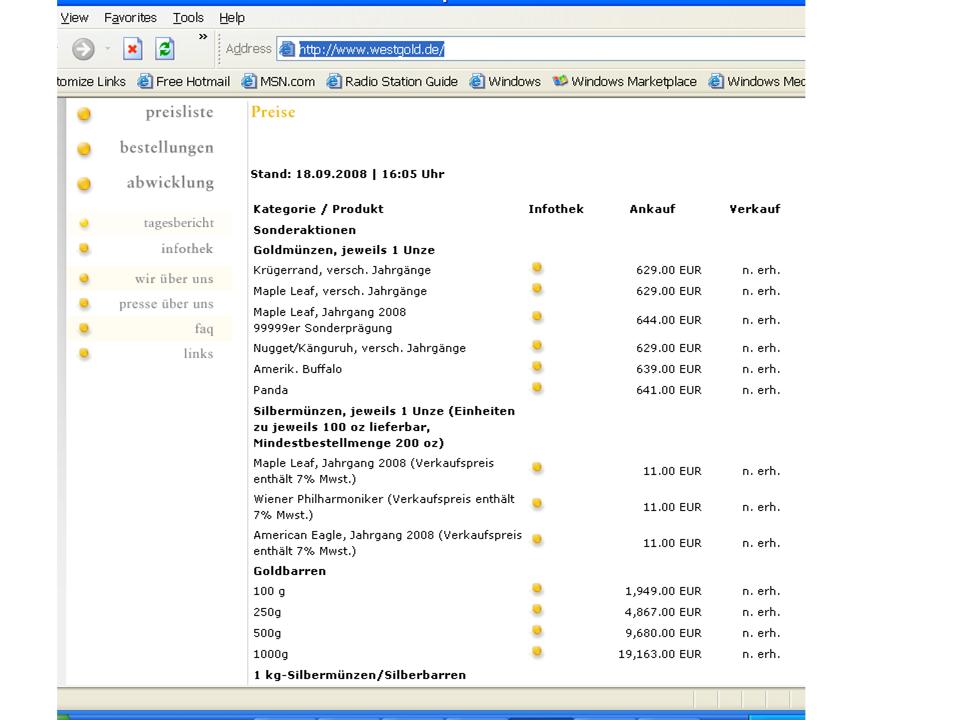
Task: Click the Free Hotmail page icon
Action: tap(145, 81)
